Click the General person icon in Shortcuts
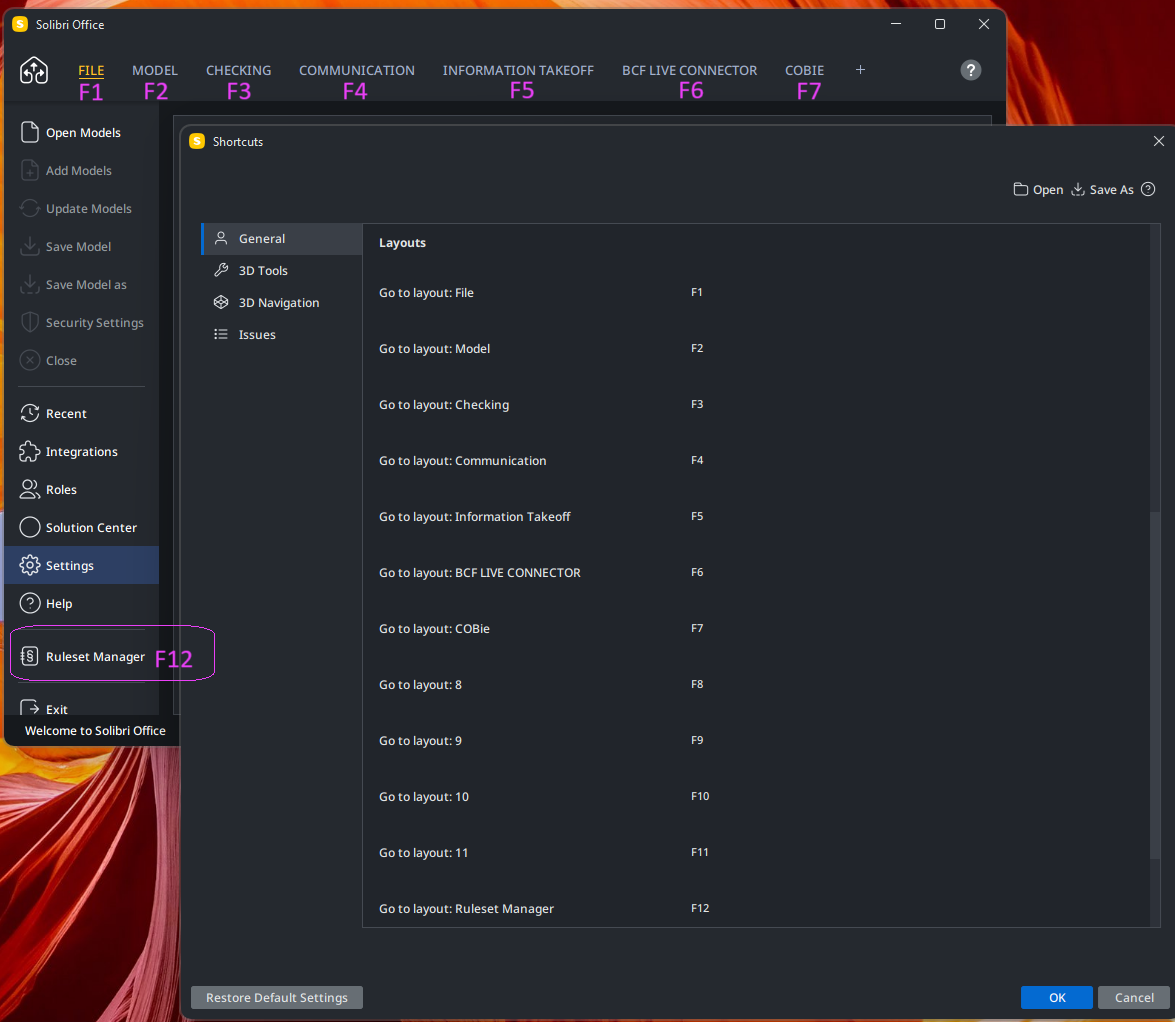1175x1022 pixels. click(221, 238)
